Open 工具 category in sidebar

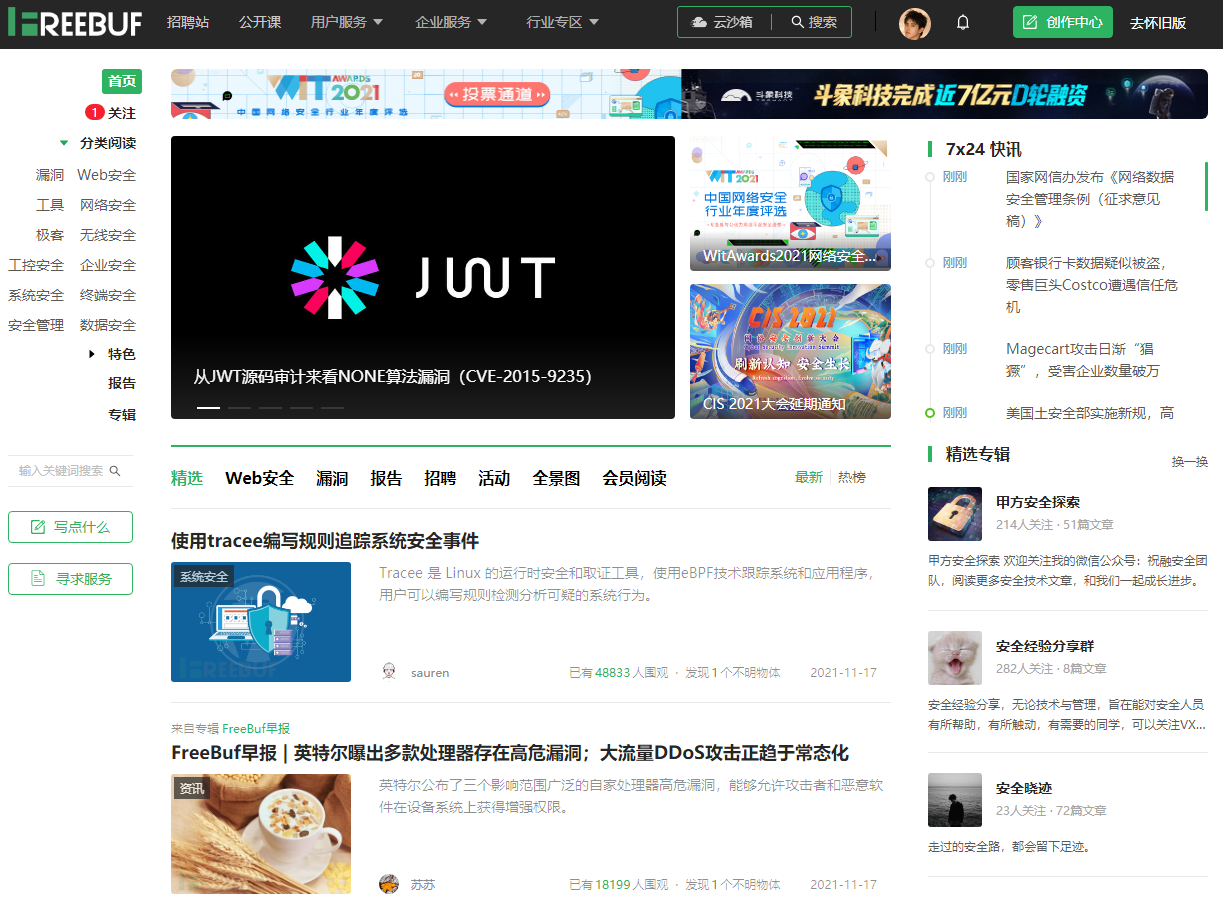click(x=50, y=205)
